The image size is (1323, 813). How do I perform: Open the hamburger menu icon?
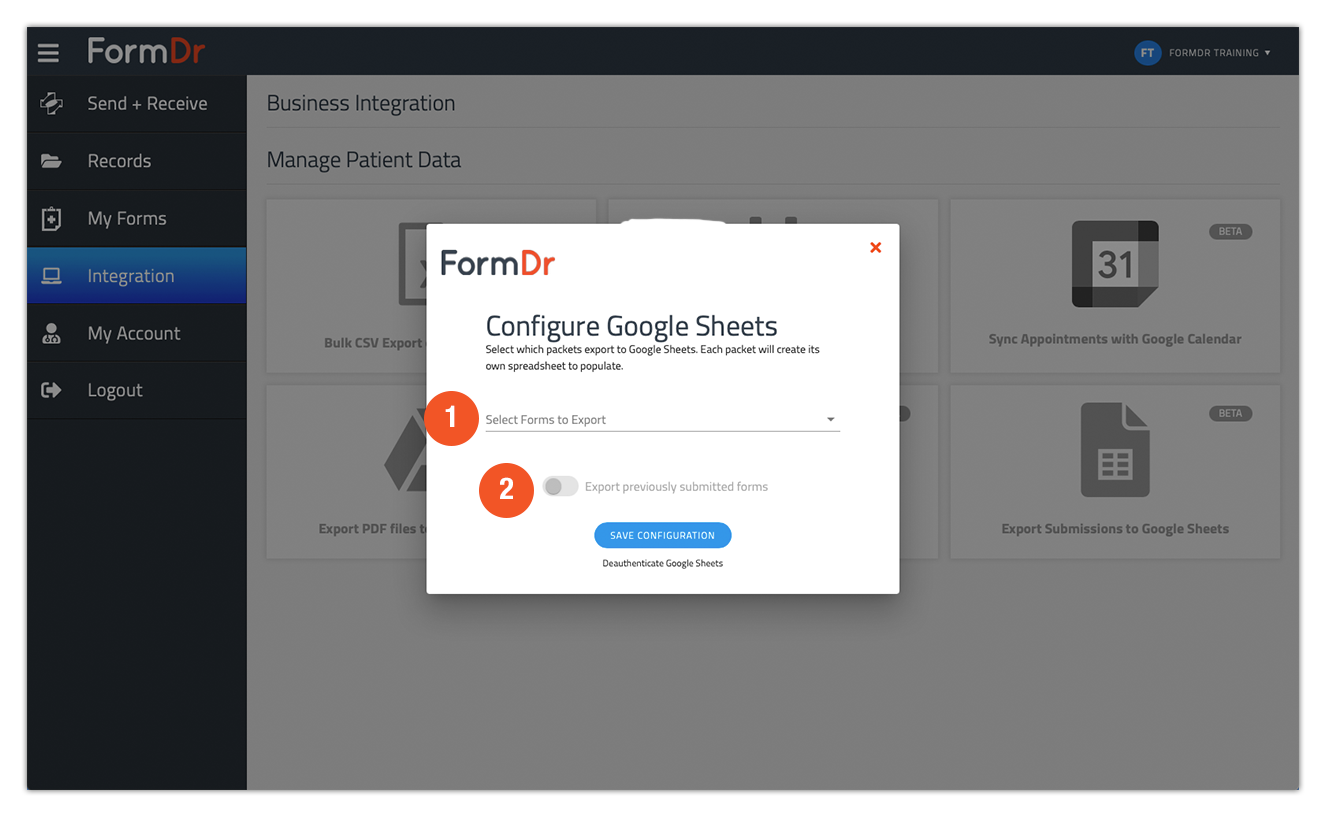pyautogui.click(x=48, y=53)
